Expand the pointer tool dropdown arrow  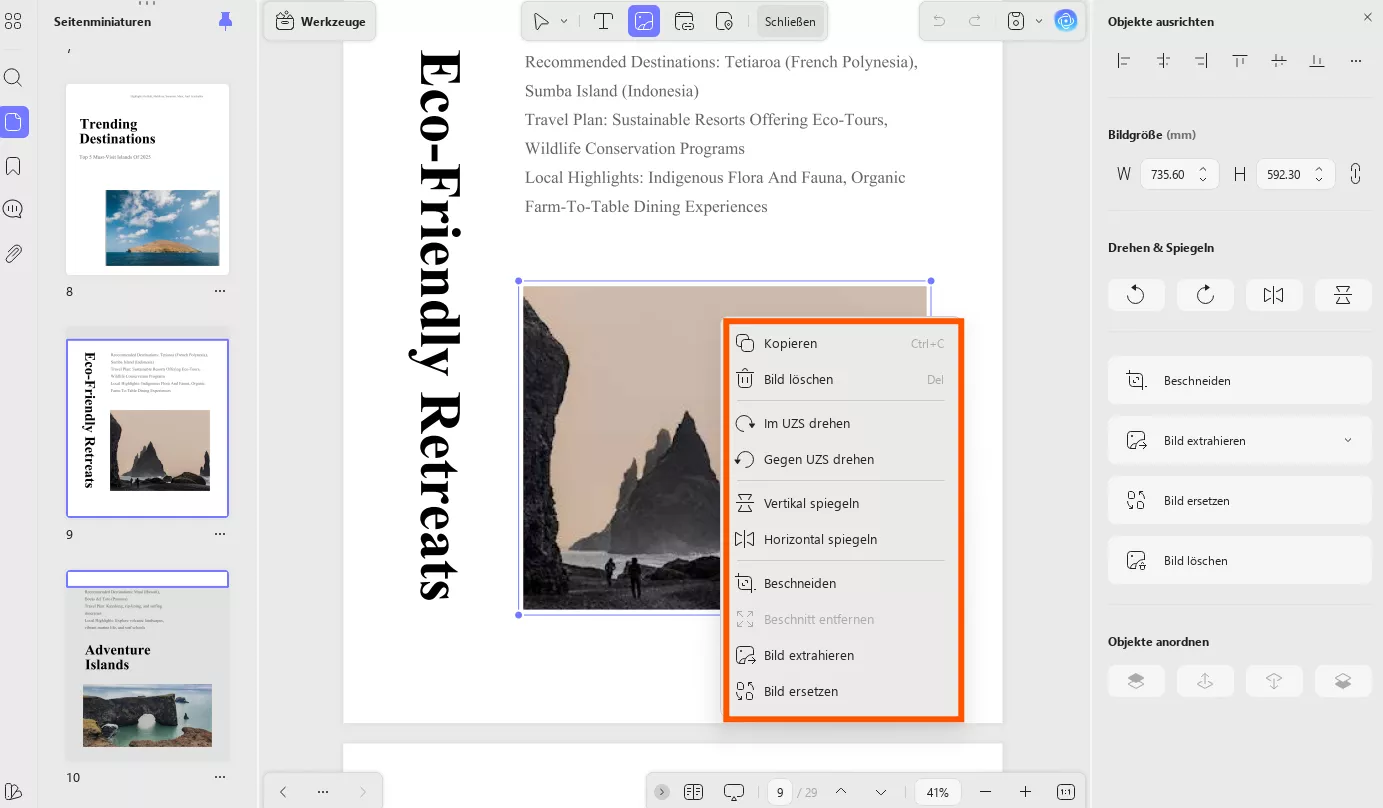tap(564, 21)
